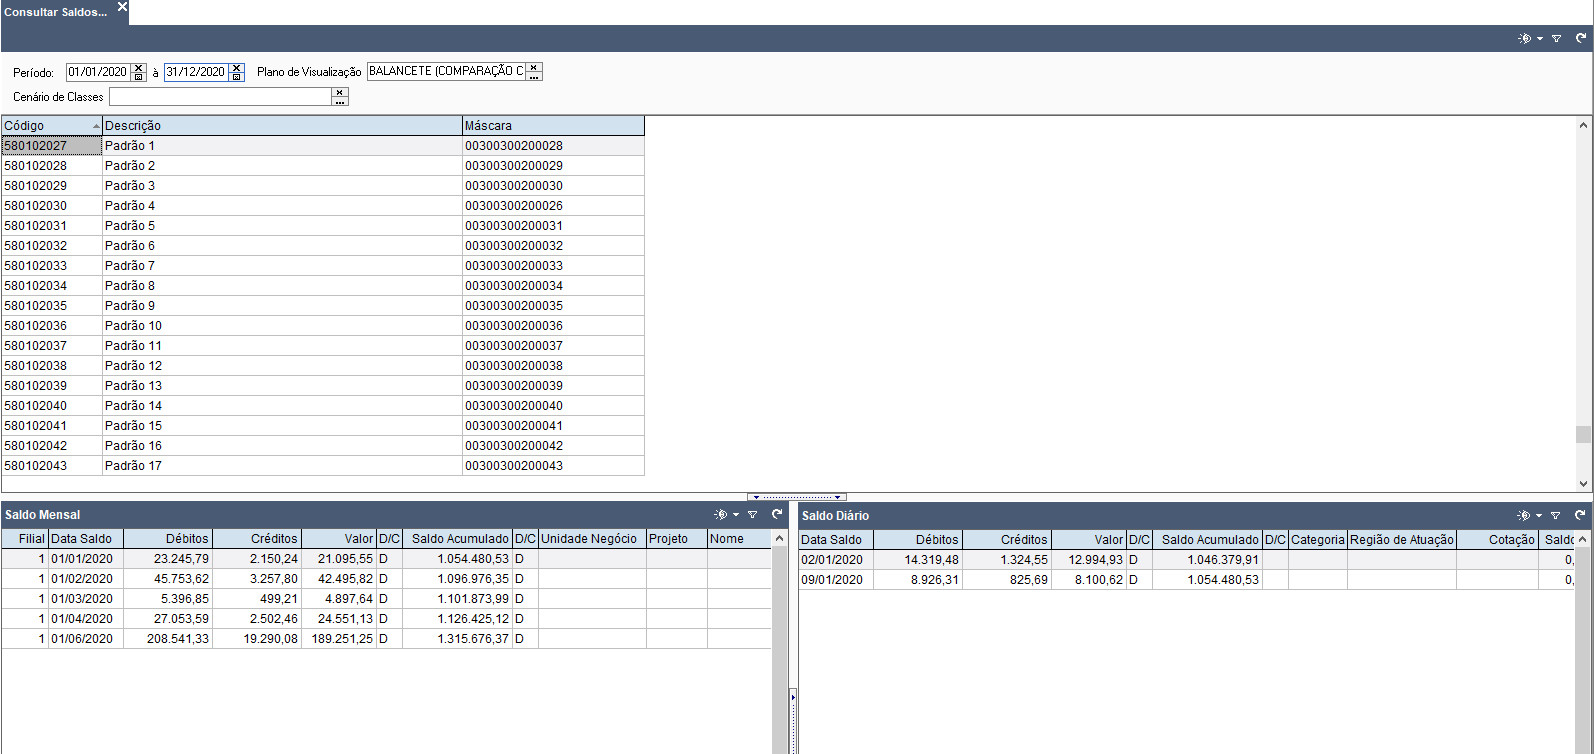Screen dimensions: 1594x754
Task: Click the Cenário de Classes input field
Action: coord(219,97)
